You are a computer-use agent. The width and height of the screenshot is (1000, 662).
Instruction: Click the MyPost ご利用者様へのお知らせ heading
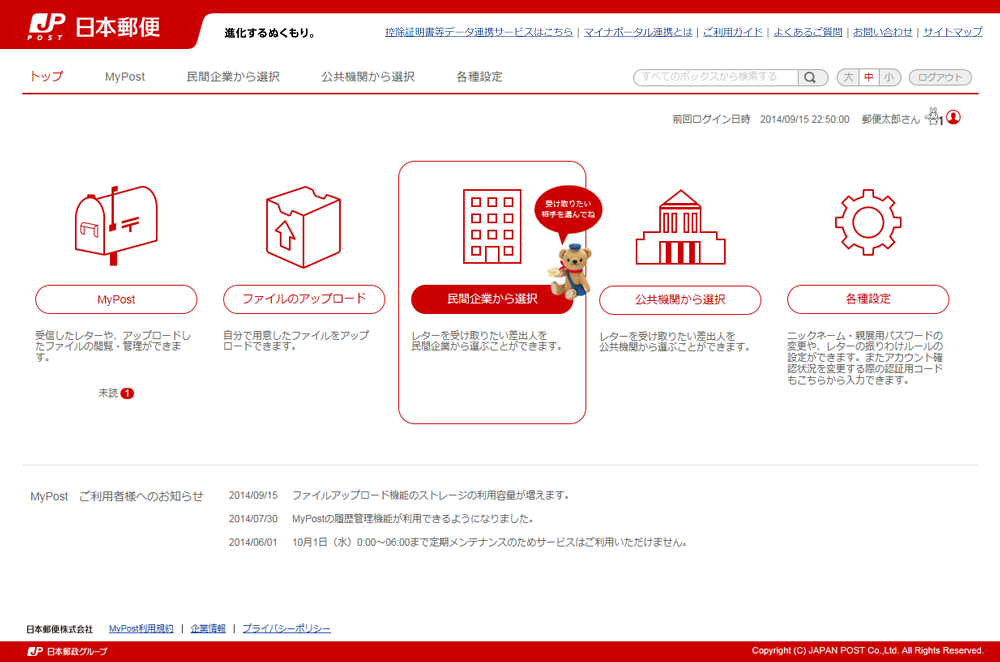click(x=117, y=496)
